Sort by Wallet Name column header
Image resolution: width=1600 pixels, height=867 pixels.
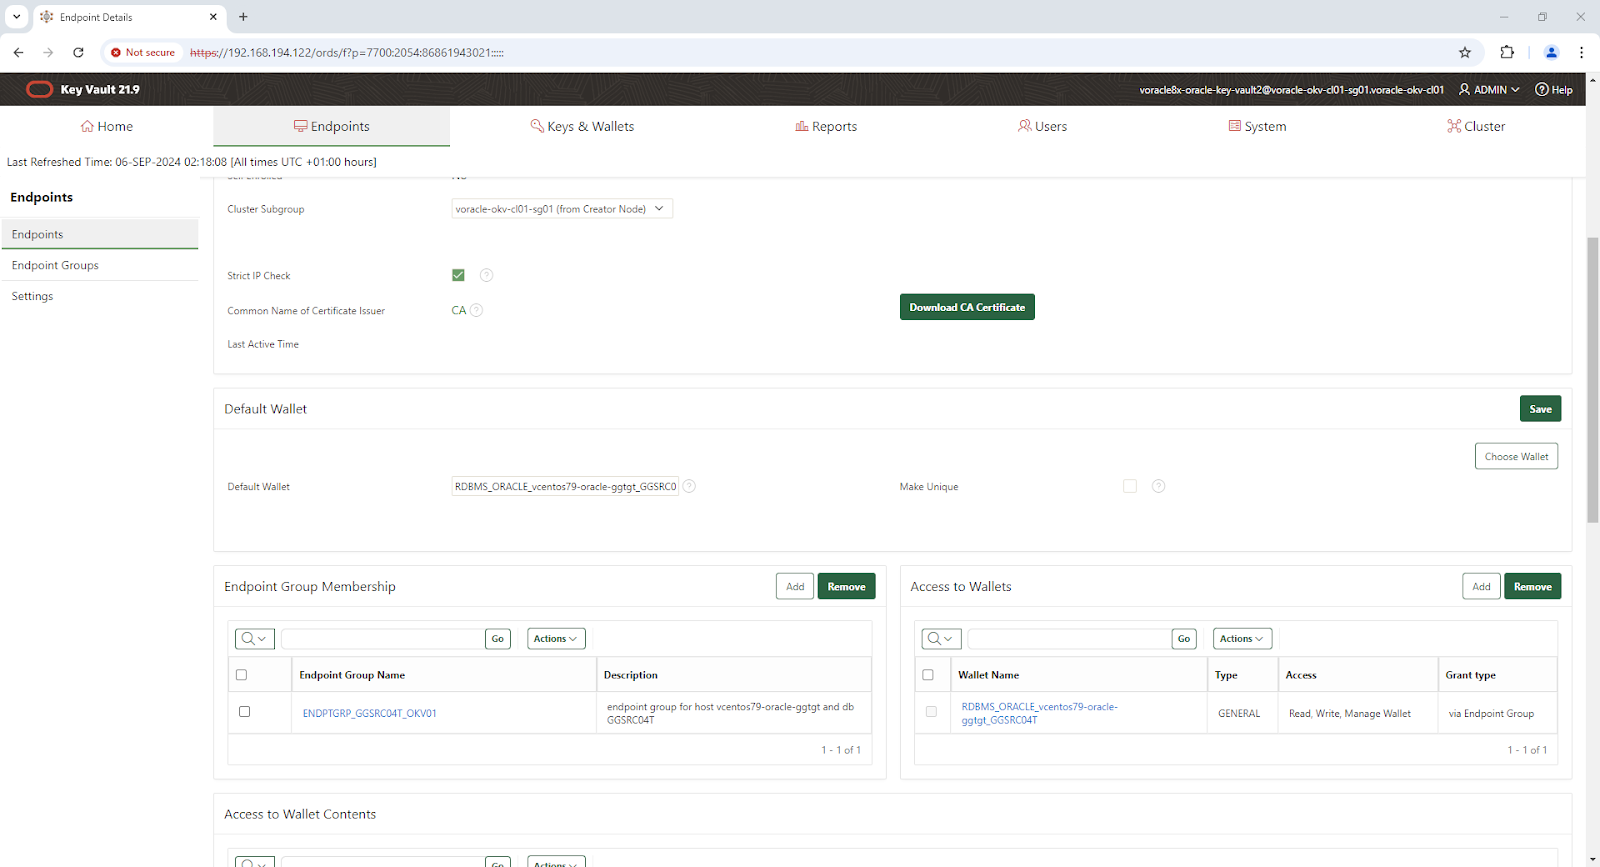pyautogui.click(x=989, y=675)
